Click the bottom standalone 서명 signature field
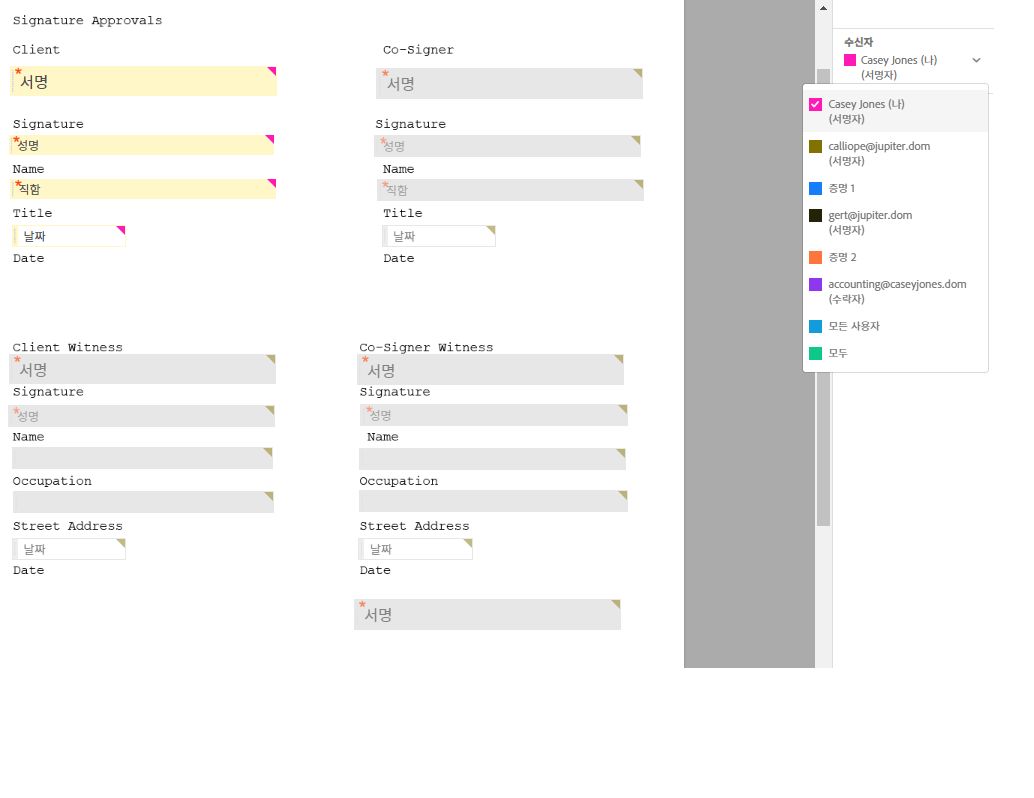The width and height of the screenshot is (1034, 798). (487, 615)
